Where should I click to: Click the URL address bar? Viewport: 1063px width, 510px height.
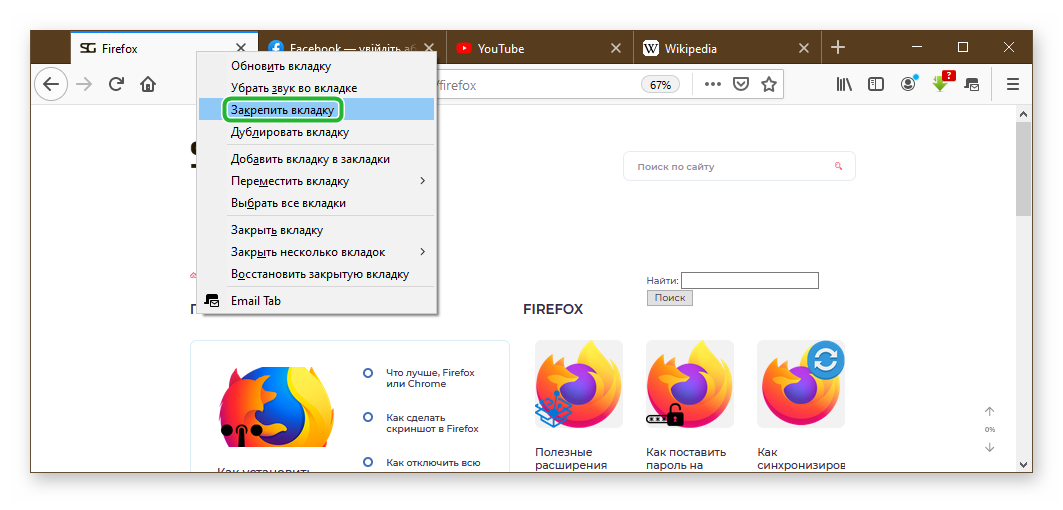click(x=536, y=85)
